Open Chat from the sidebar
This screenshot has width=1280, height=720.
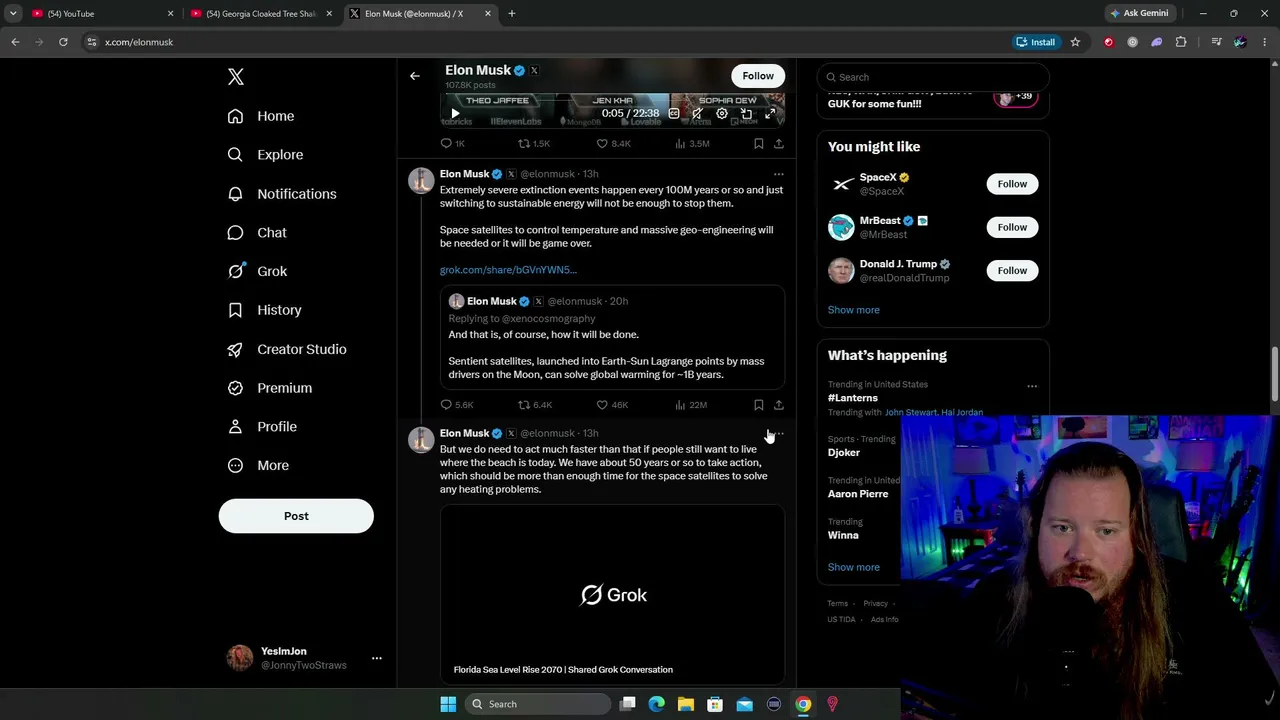tap(257, 233)
